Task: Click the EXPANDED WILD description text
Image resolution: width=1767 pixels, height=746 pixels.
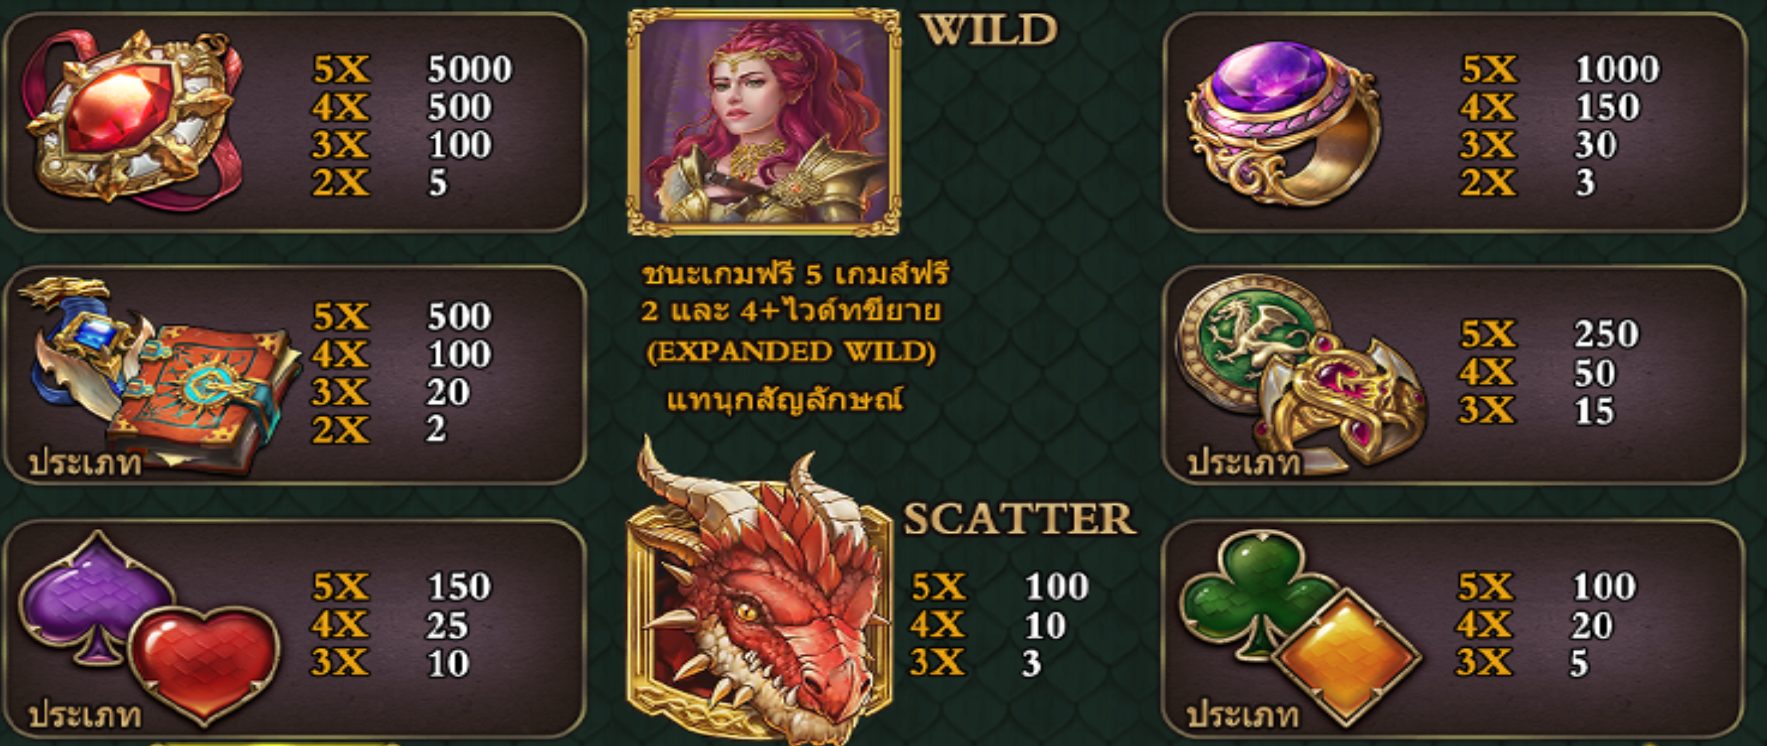Action: pyautogui.click(x=791, y=352)
